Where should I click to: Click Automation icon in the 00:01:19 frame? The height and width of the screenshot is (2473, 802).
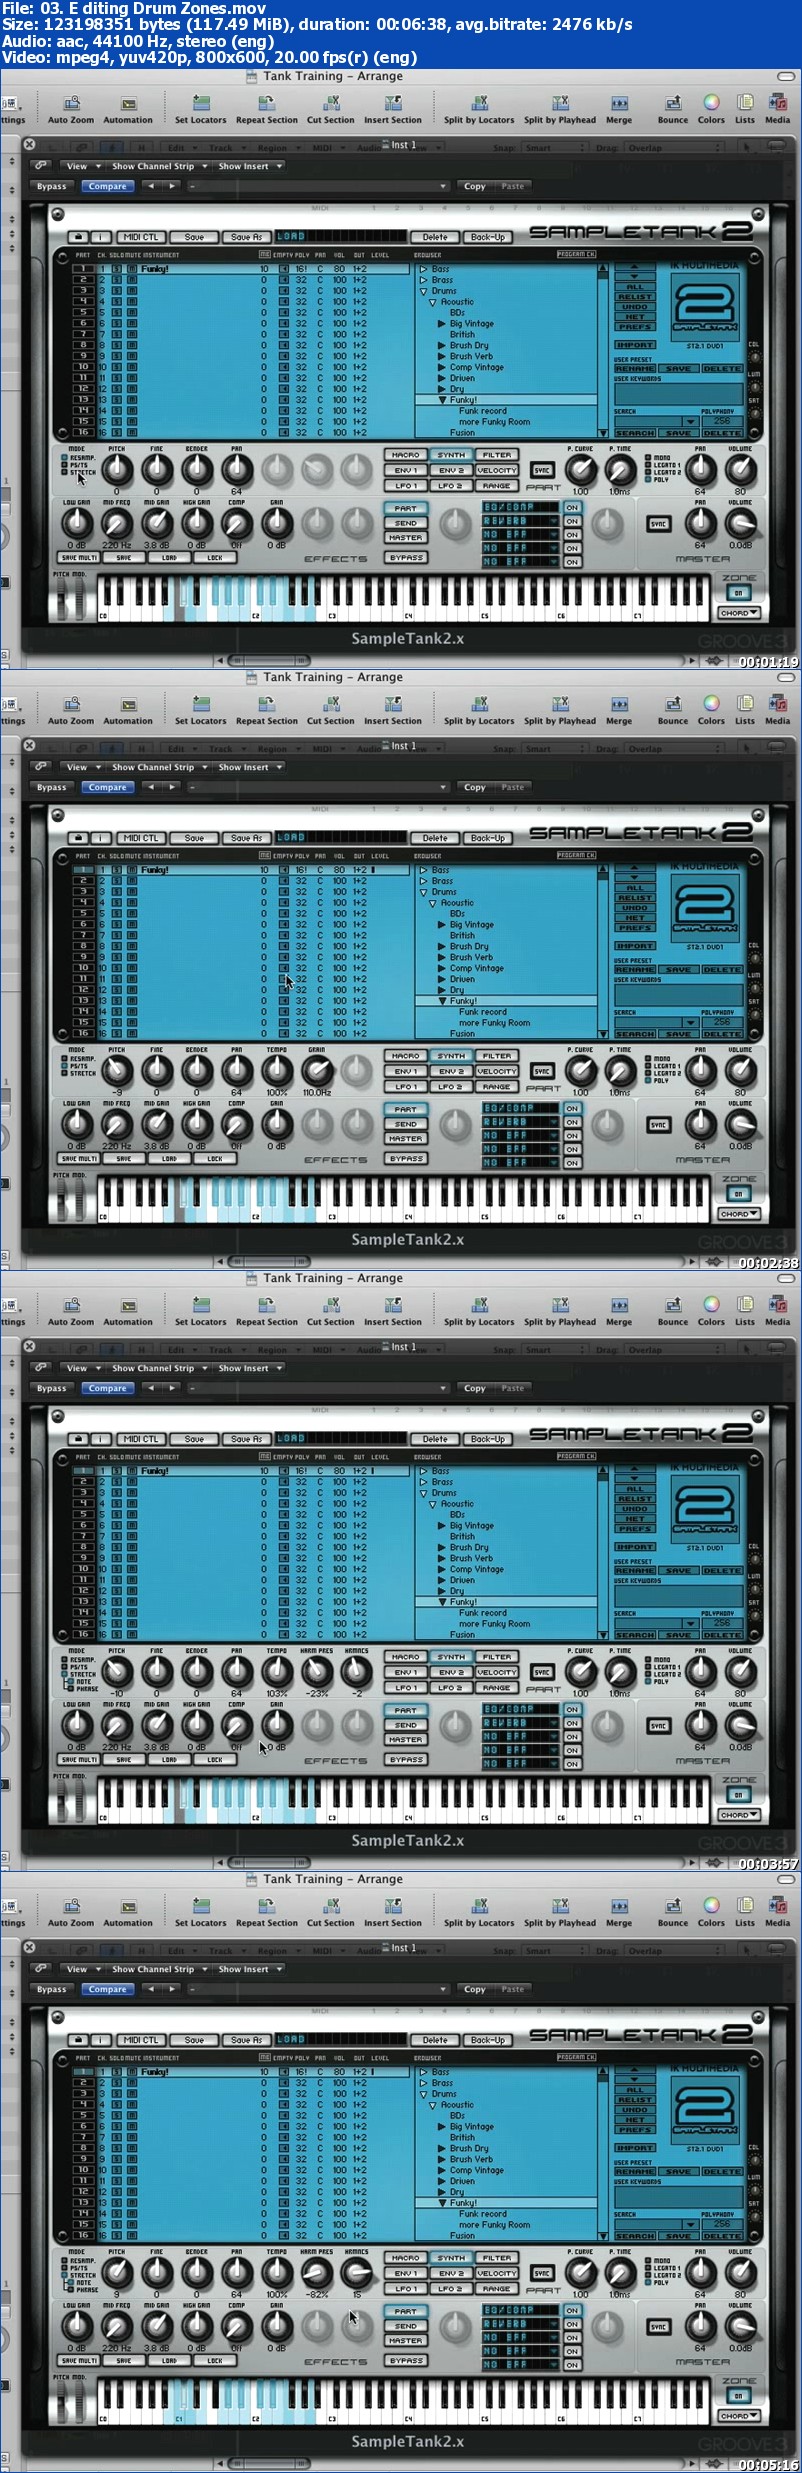129,103
